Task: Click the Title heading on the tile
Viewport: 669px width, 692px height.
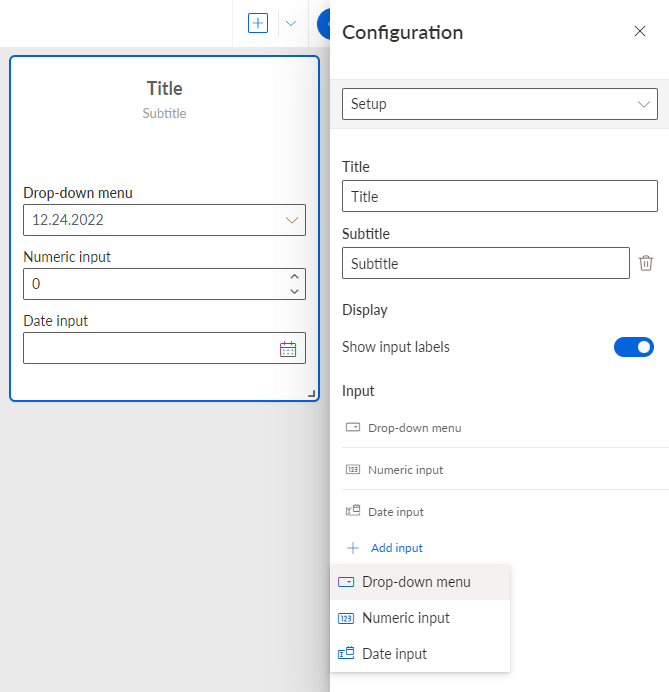Action: pyautogui.click(x=165, y=89)
